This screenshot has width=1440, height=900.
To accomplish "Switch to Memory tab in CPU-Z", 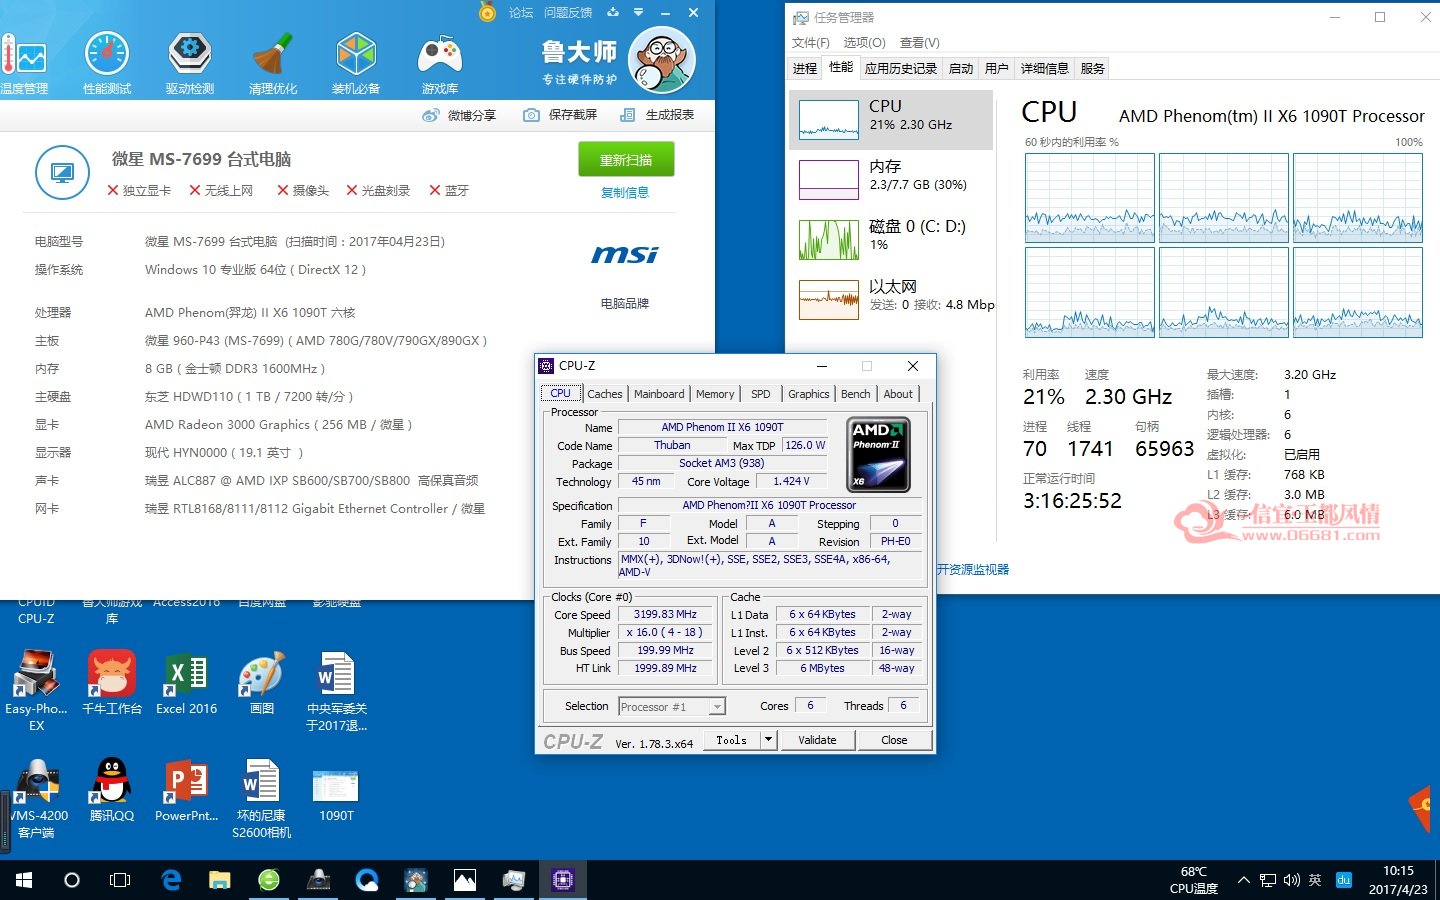I will [715, 394].
